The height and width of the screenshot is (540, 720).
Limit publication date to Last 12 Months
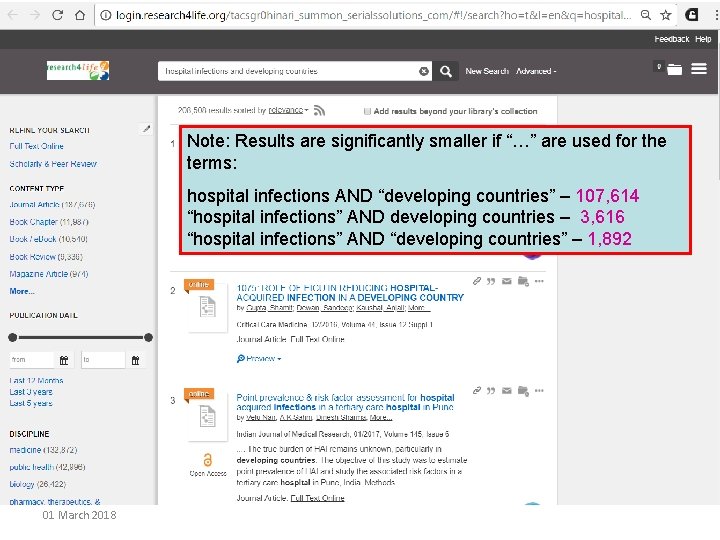click(36, 381)
